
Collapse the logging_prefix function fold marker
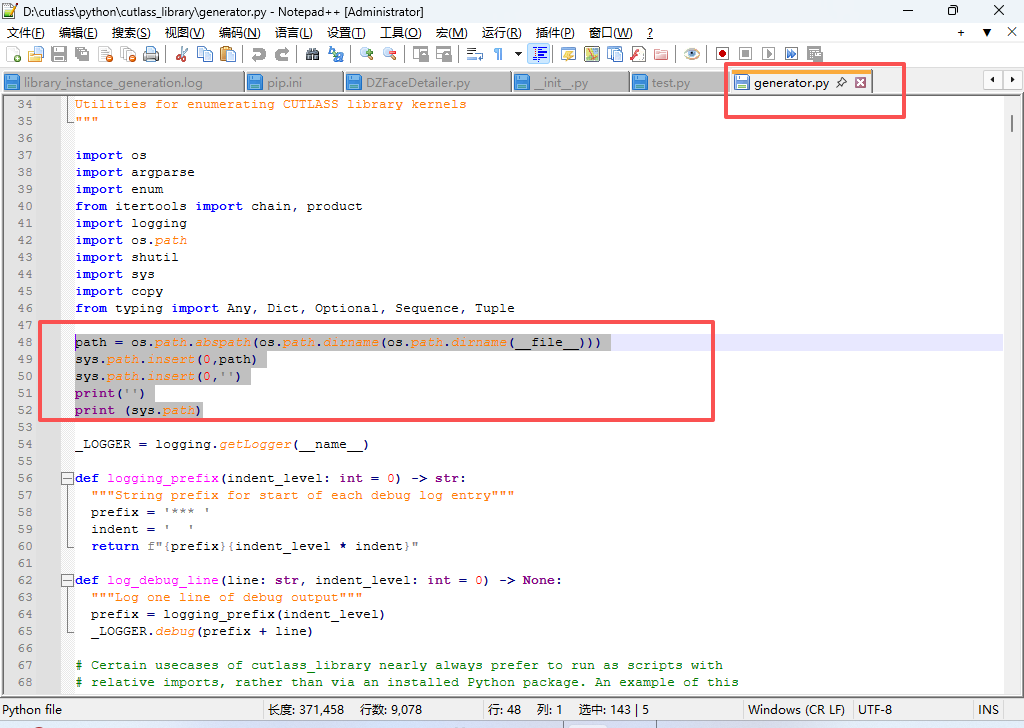point(67,479)
